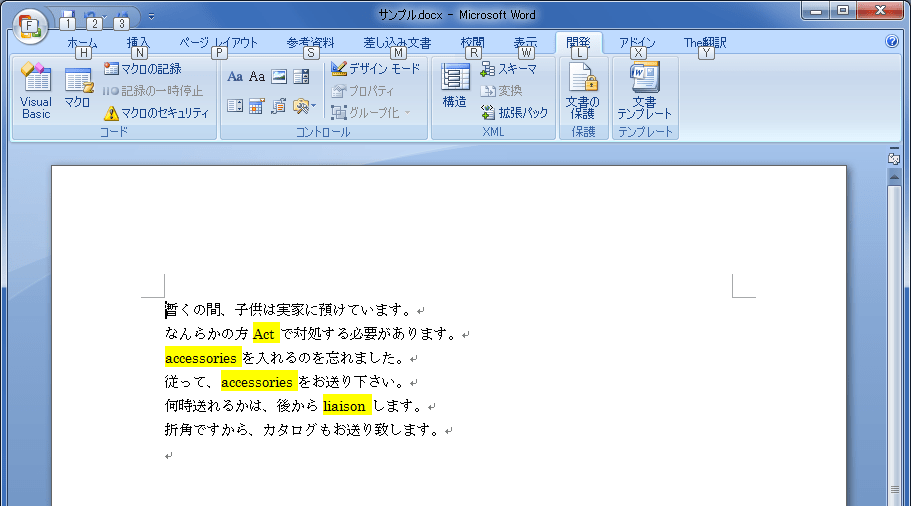The height and width of the screenshot is (506, 911).
Task: Toggle デザイン モード (Design Mode)
Action: click(x=376, y=69)
